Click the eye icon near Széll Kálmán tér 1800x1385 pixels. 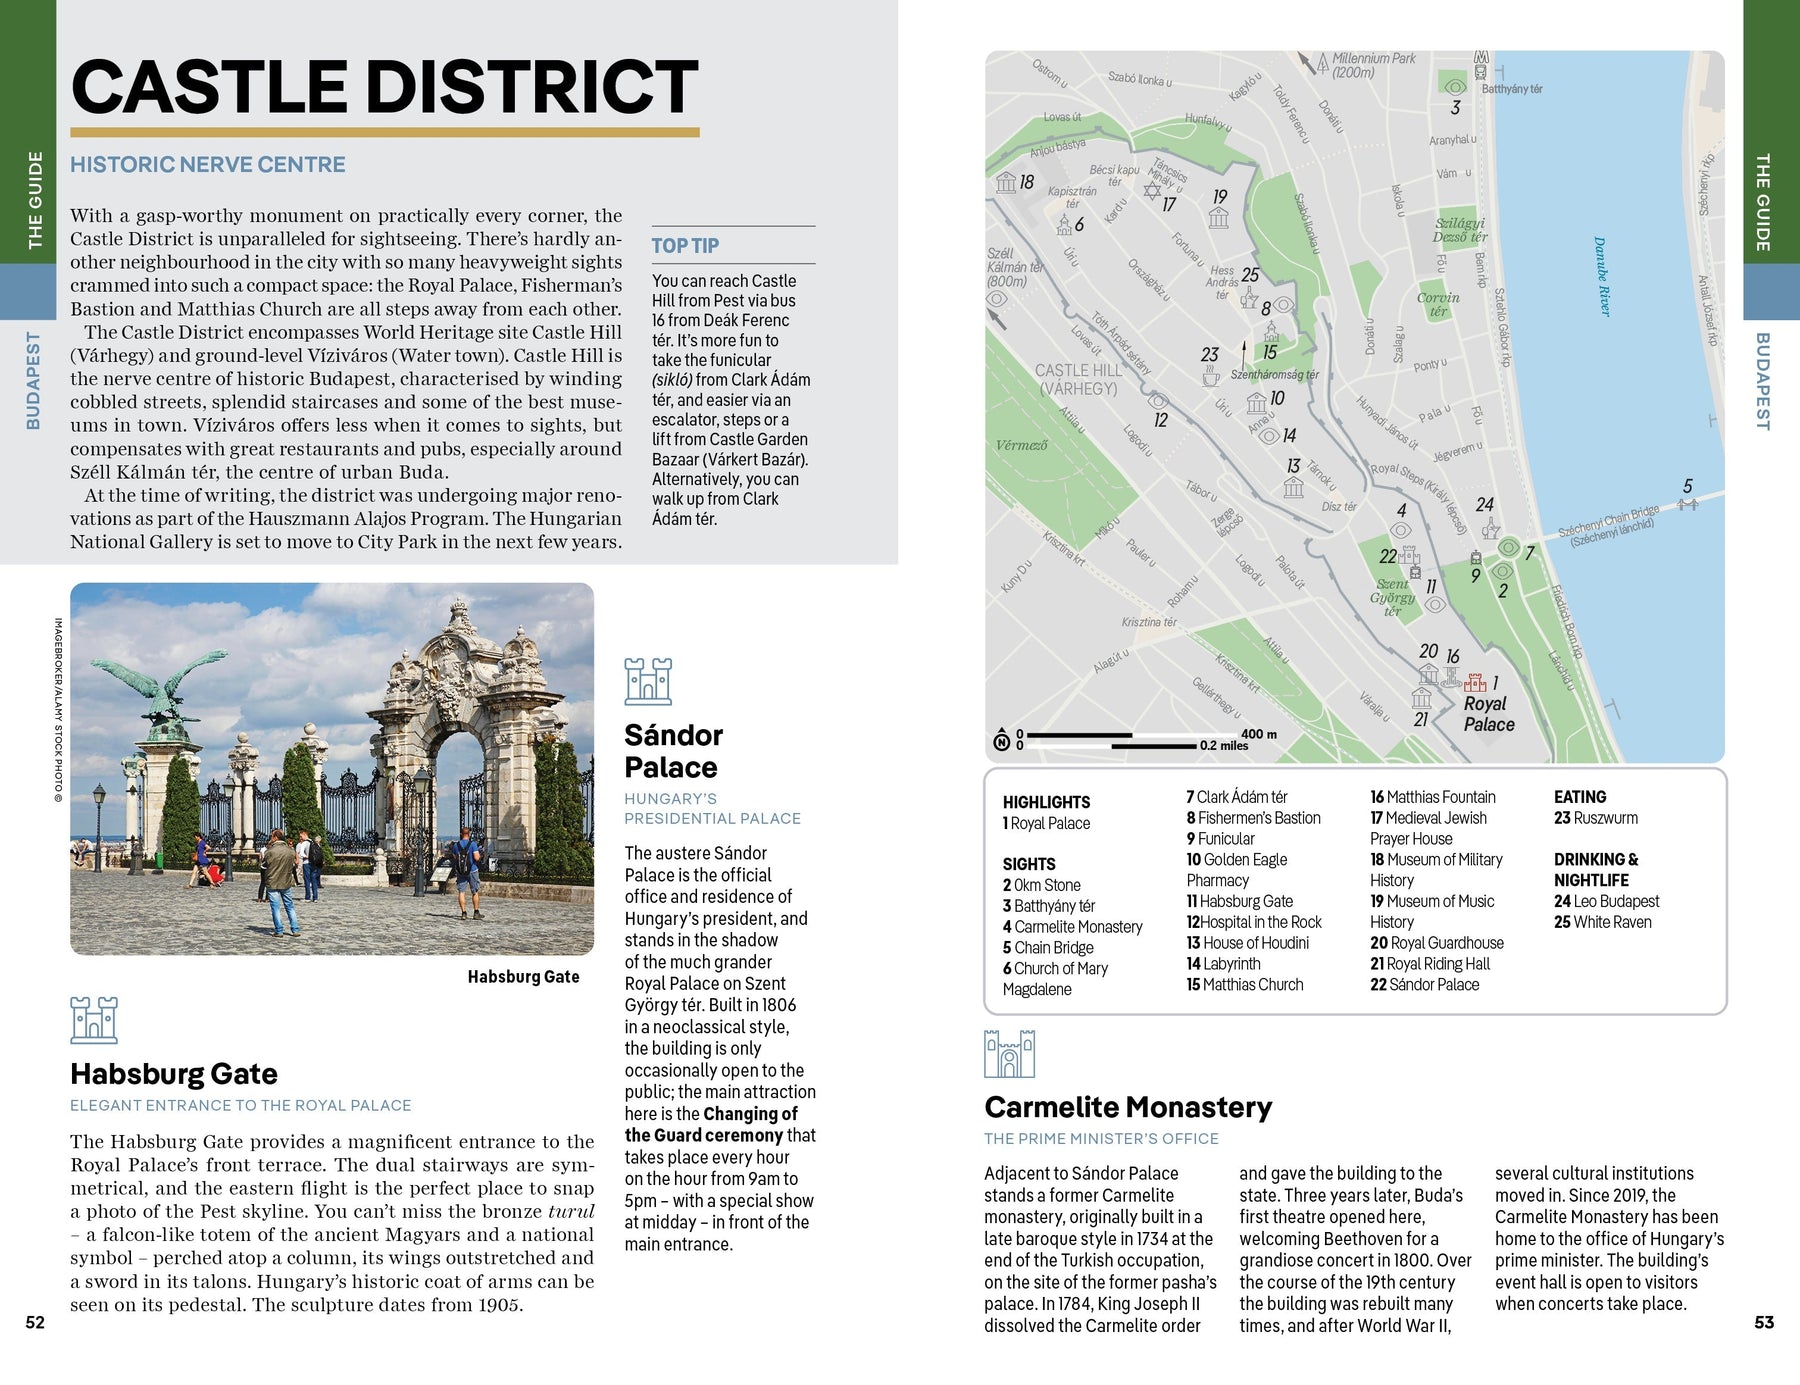pyautogui.click(x=996, y=297)
